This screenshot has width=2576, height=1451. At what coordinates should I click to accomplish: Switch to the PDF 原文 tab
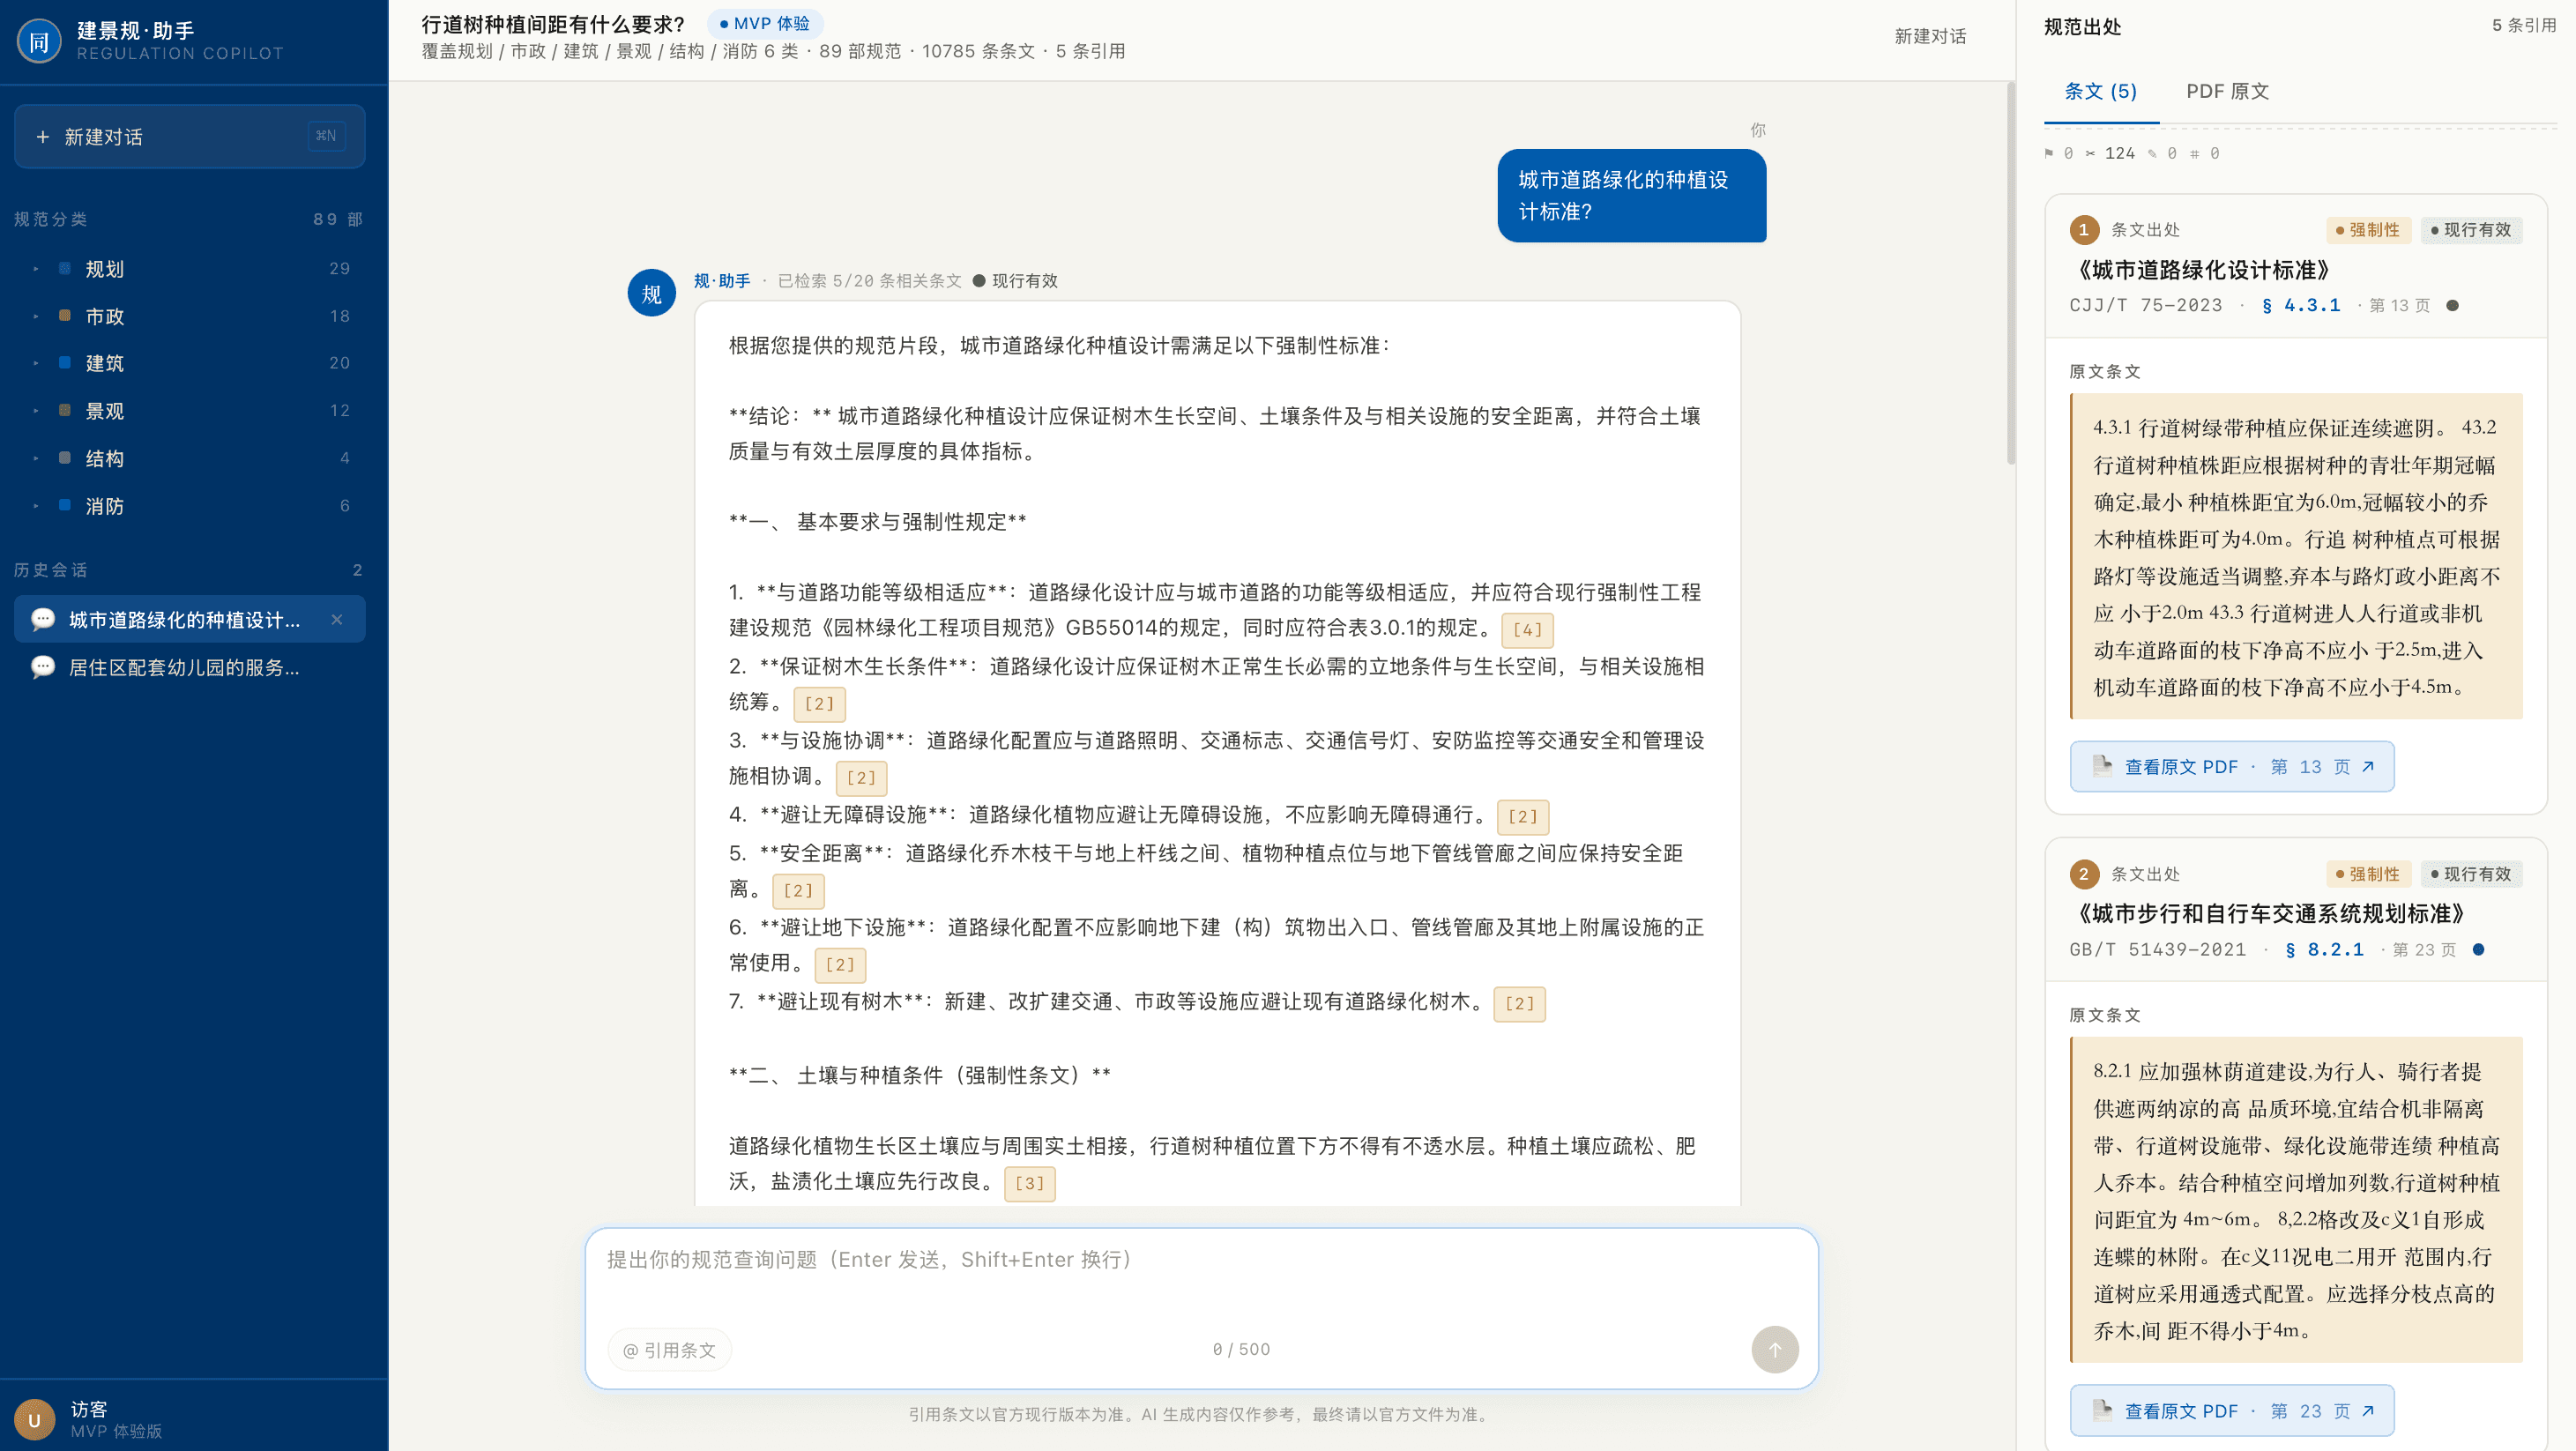[x=2227, y=91]
